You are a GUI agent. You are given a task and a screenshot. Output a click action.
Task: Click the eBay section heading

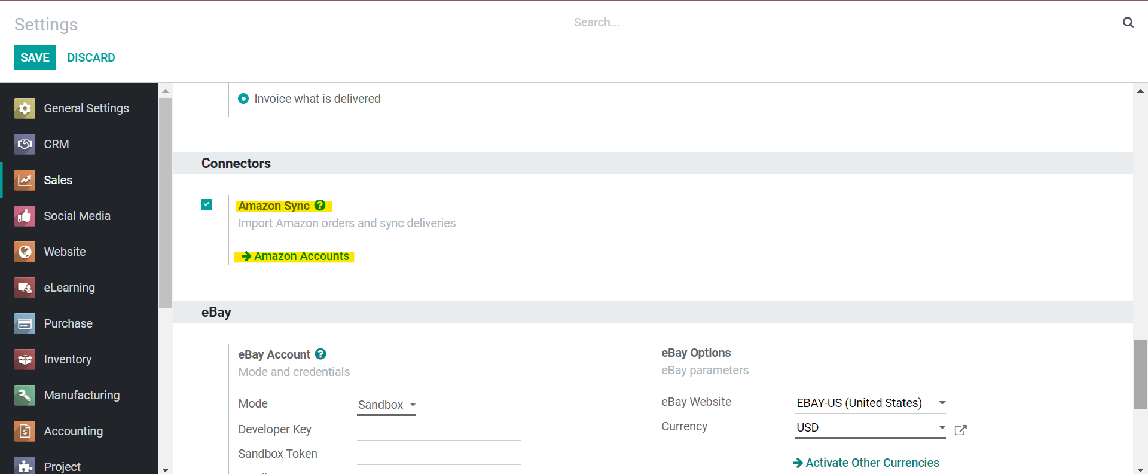coord(216,312)
